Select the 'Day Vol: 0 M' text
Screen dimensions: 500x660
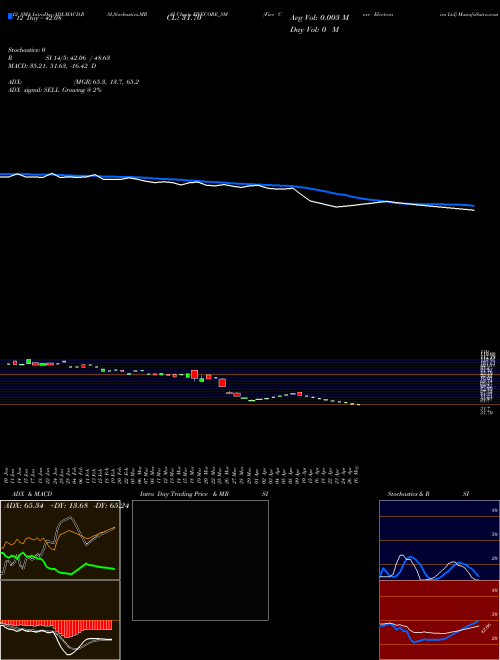pyautogui.click(x=314, y=29)
